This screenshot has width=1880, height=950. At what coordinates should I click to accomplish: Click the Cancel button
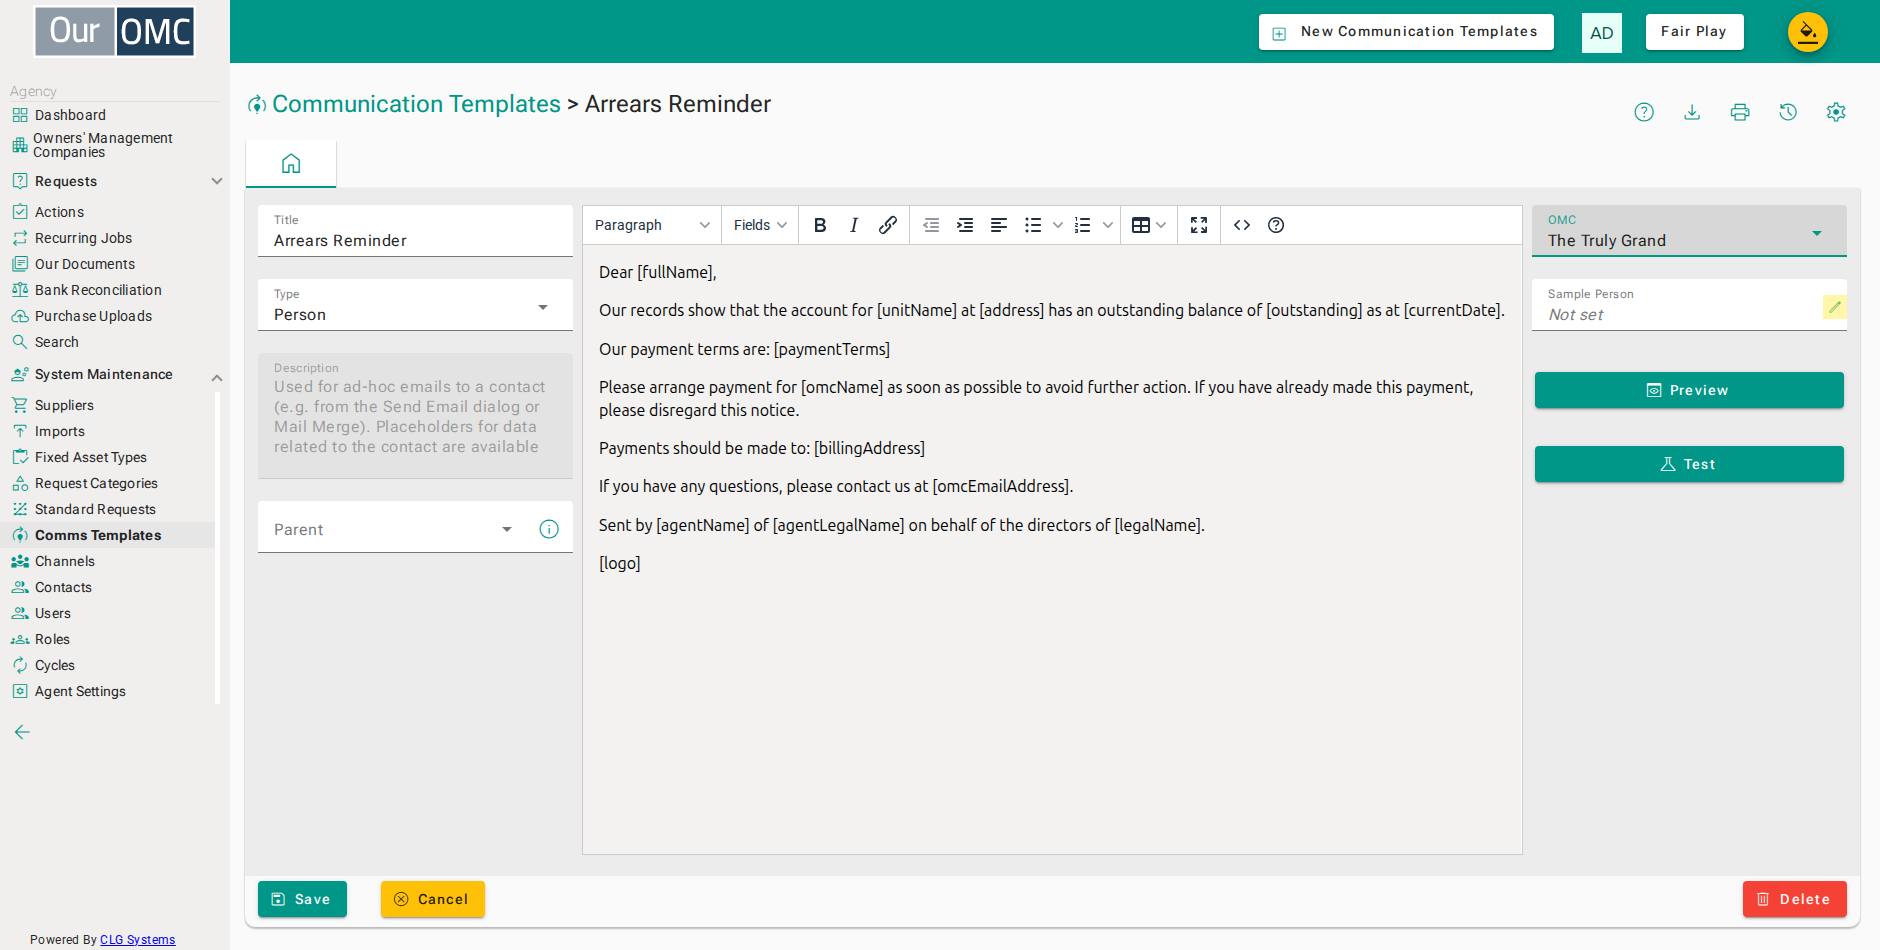433,899
